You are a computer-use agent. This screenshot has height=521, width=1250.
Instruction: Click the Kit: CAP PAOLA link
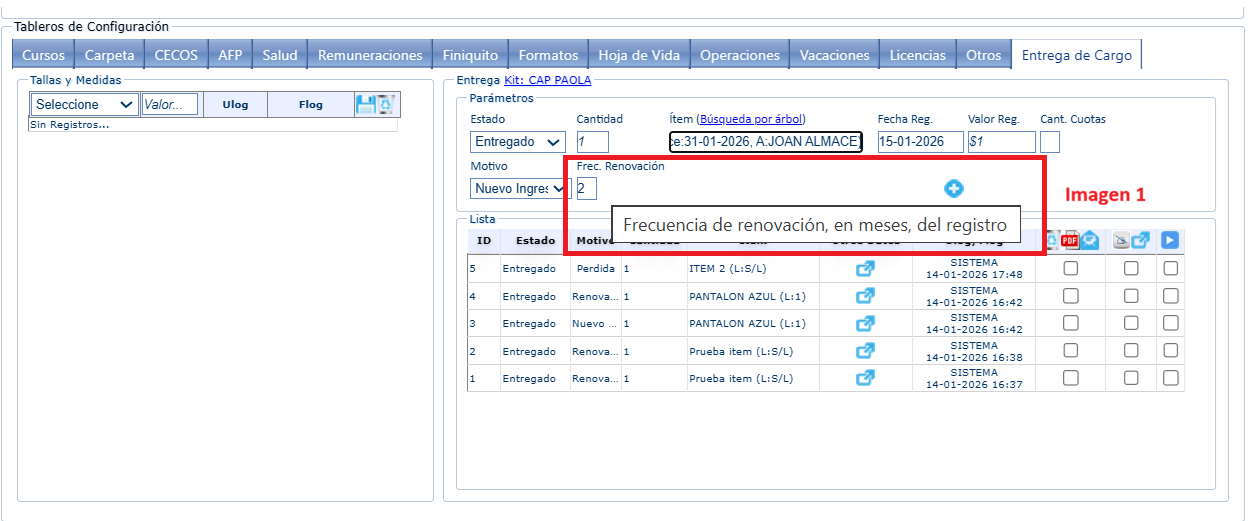[x=547, y=80]
